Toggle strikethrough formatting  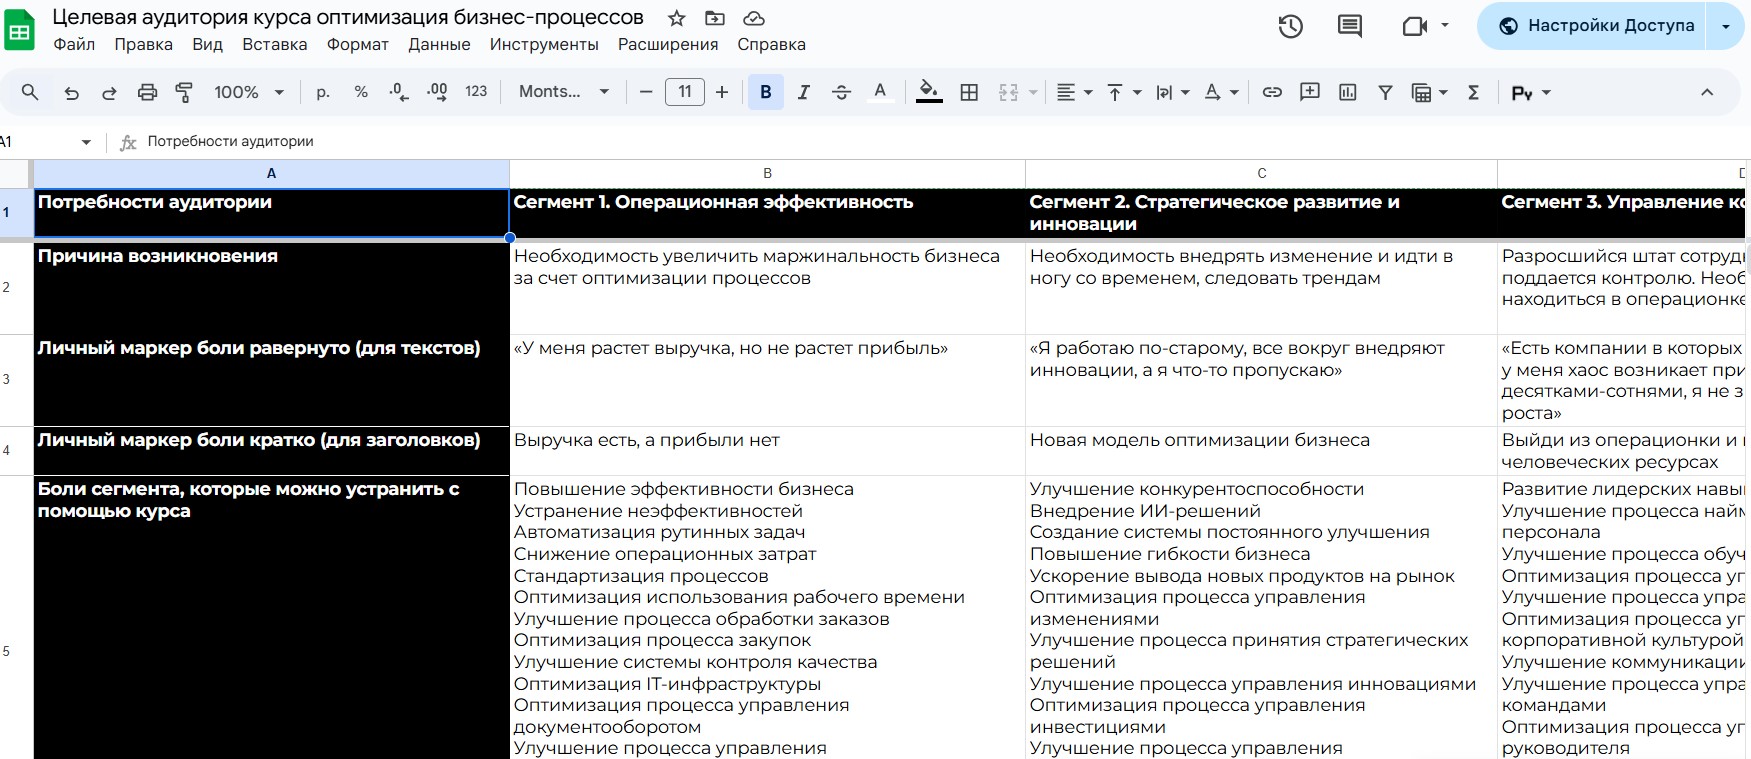point(841,92)
